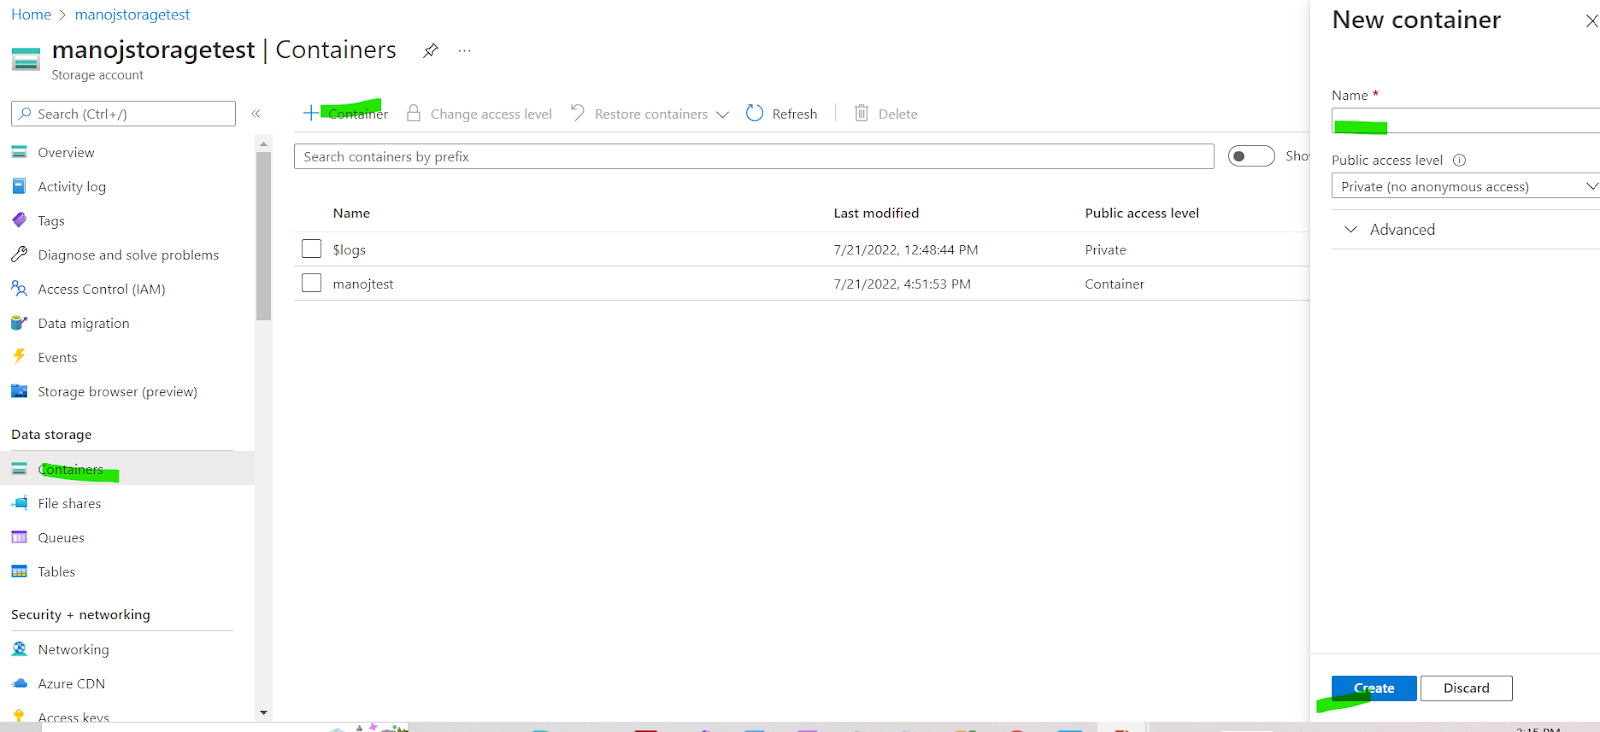Collapse sidebar with double chevron icon
This screenshot has height=732, width=1600.
coord(256,114)
